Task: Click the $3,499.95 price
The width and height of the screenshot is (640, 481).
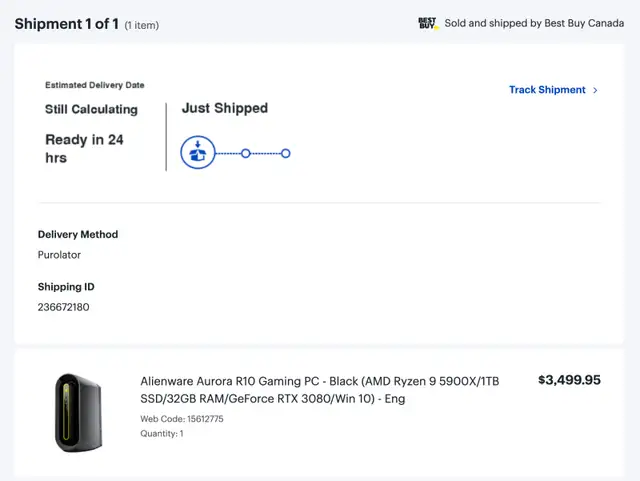Action: (x=569, y=380)
